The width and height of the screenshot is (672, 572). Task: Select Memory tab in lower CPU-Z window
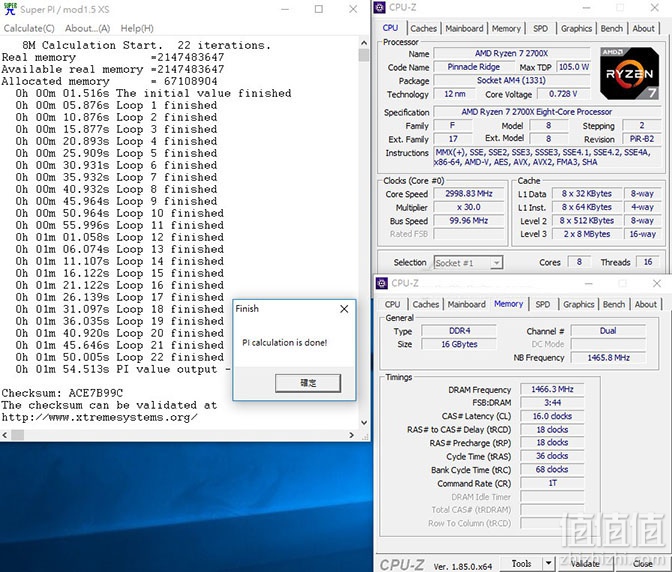pos(509,304)
